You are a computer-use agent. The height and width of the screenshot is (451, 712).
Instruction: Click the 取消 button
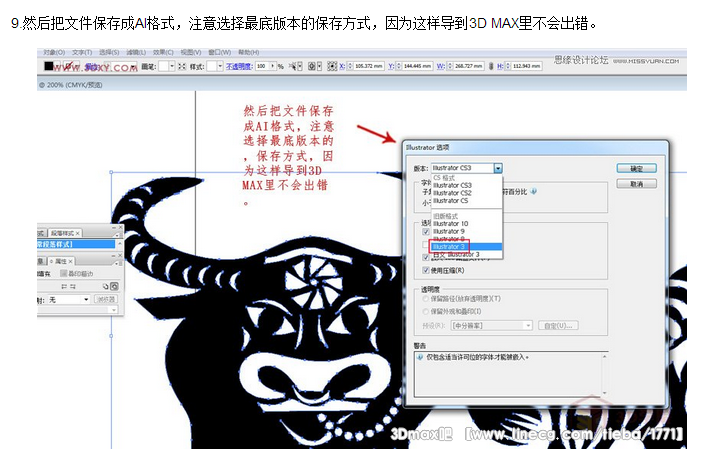tap(637, 184)
